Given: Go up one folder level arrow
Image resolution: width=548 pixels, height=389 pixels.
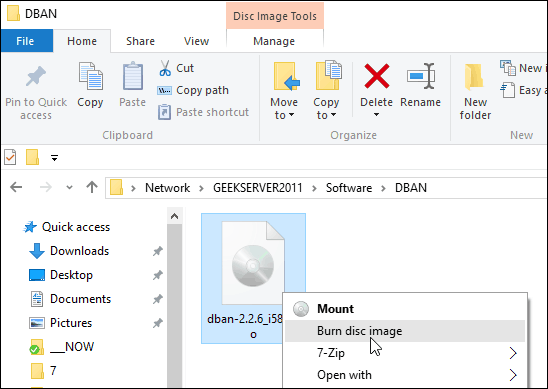Looking at the screenshot, I should coord(92,187).
